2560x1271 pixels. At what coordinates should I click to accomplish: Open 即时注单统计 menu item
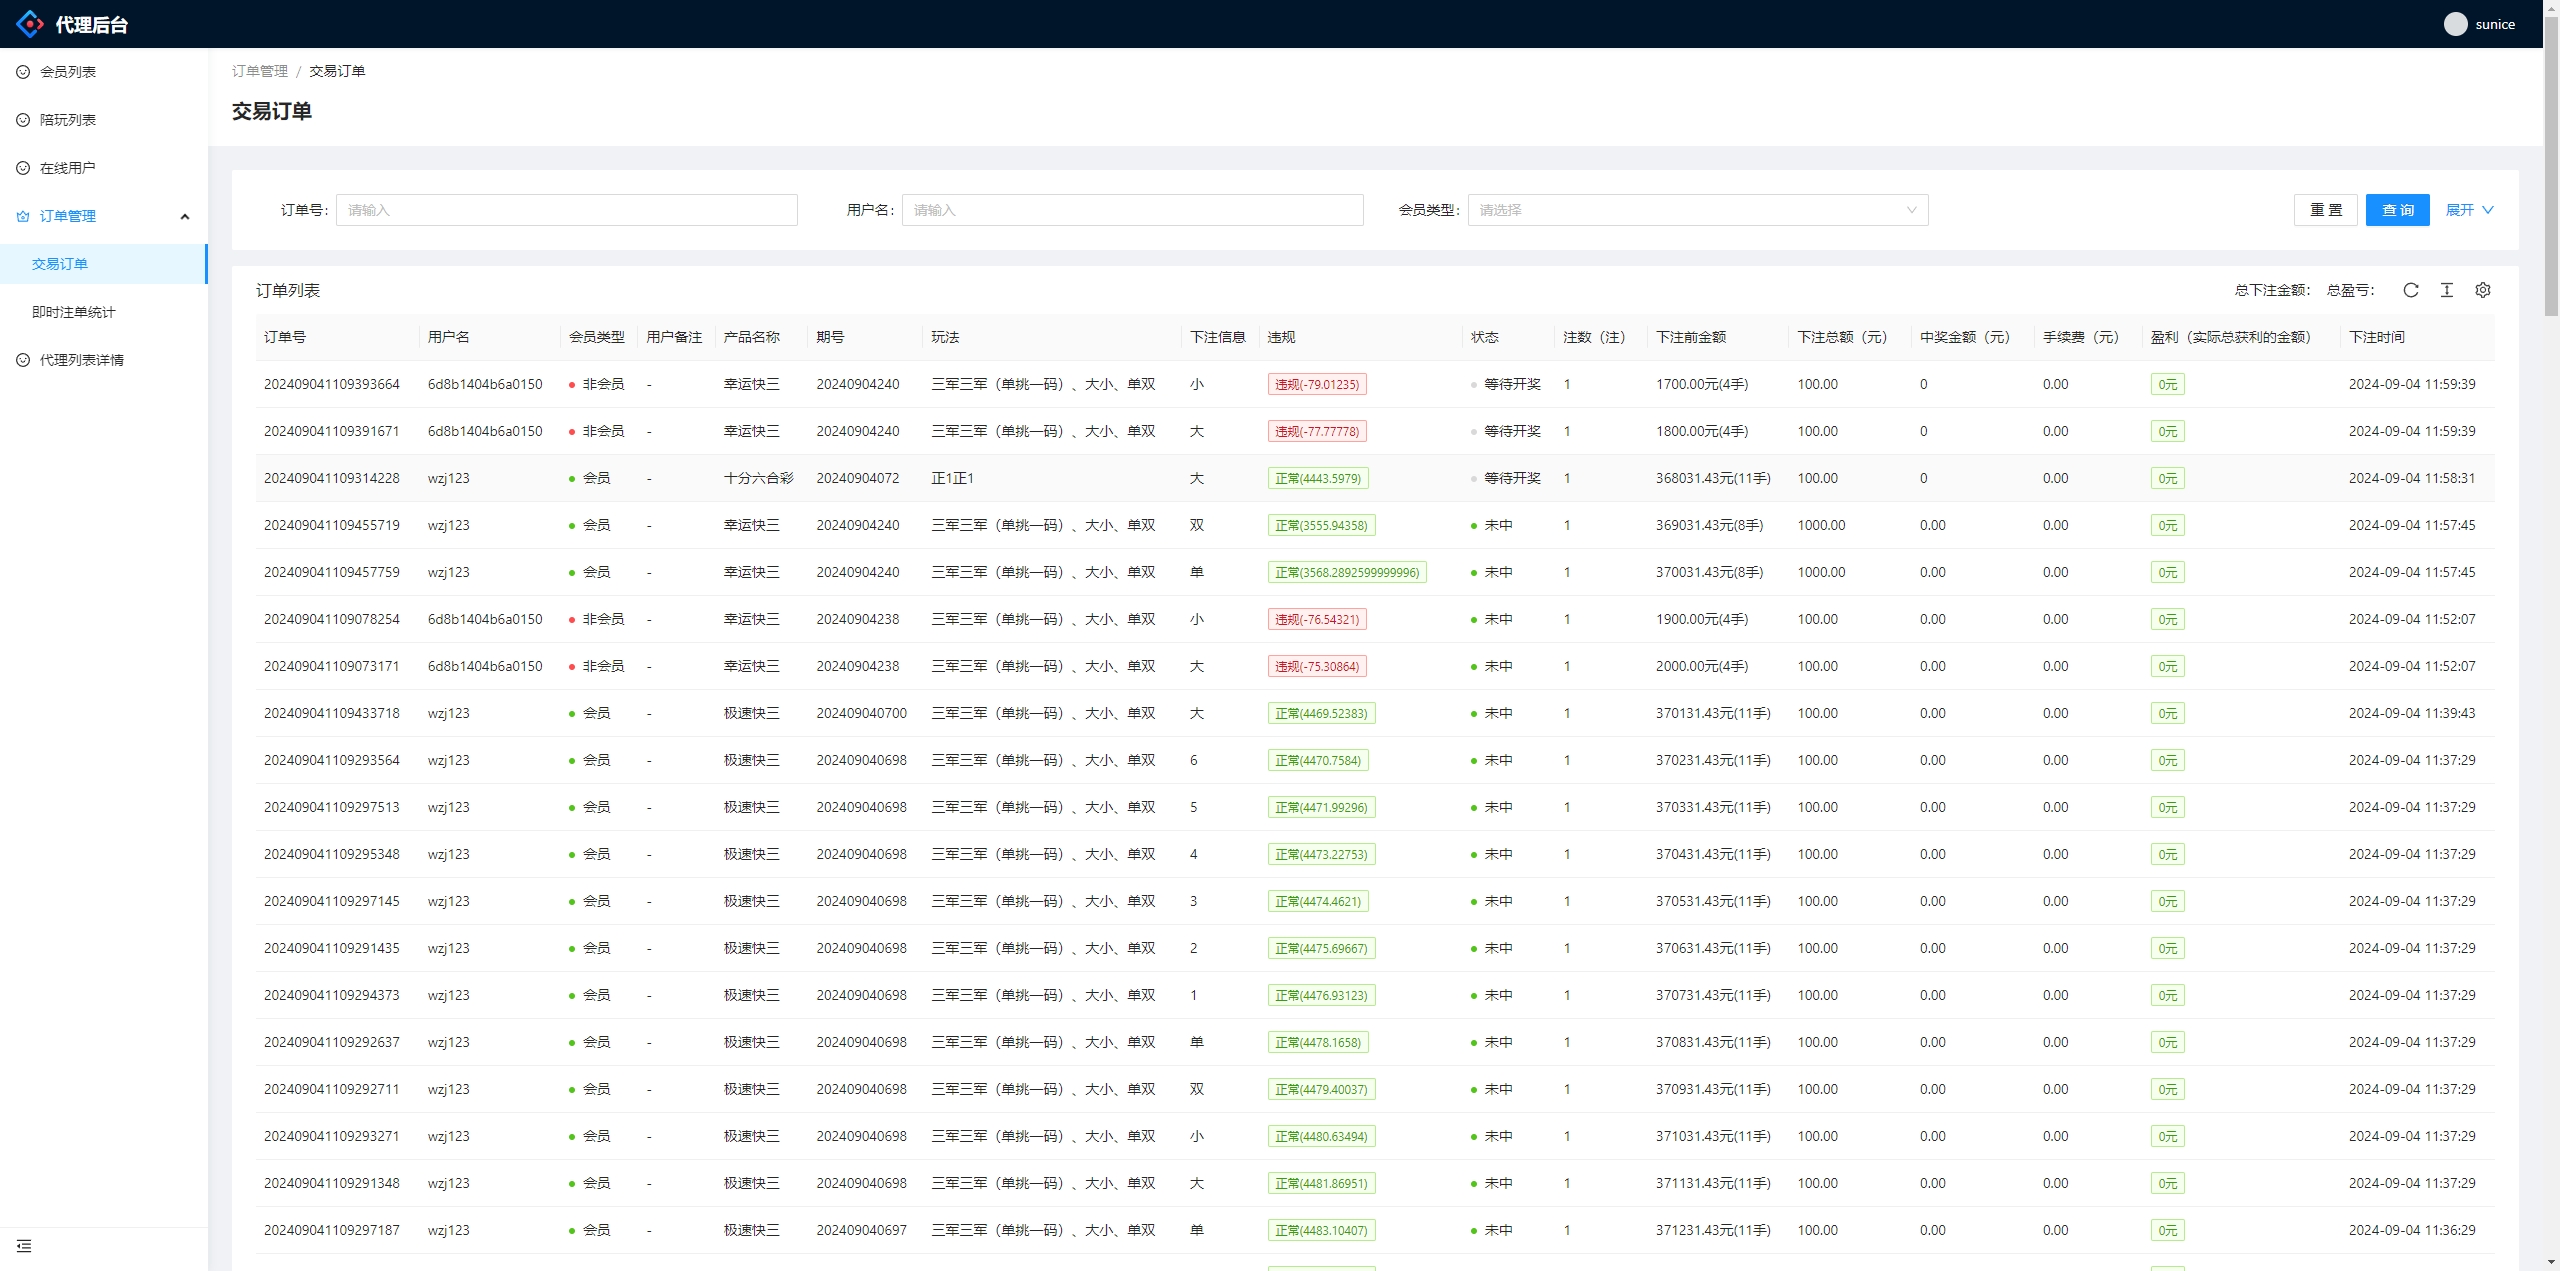[x=74, y=312]
